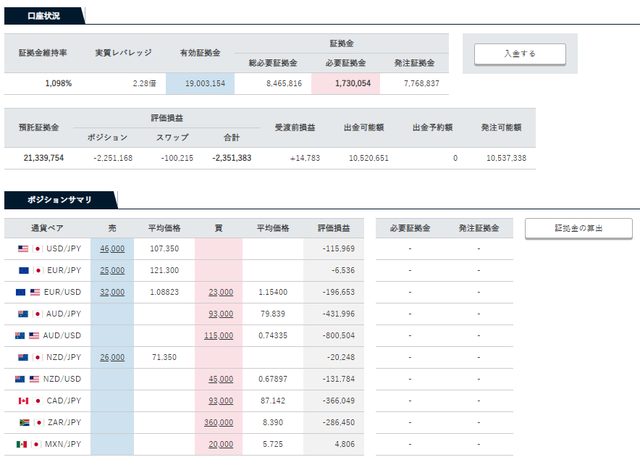
Task: Click the New Zealand flag beside NZD/JPY
Action: (x=23, y=357)
